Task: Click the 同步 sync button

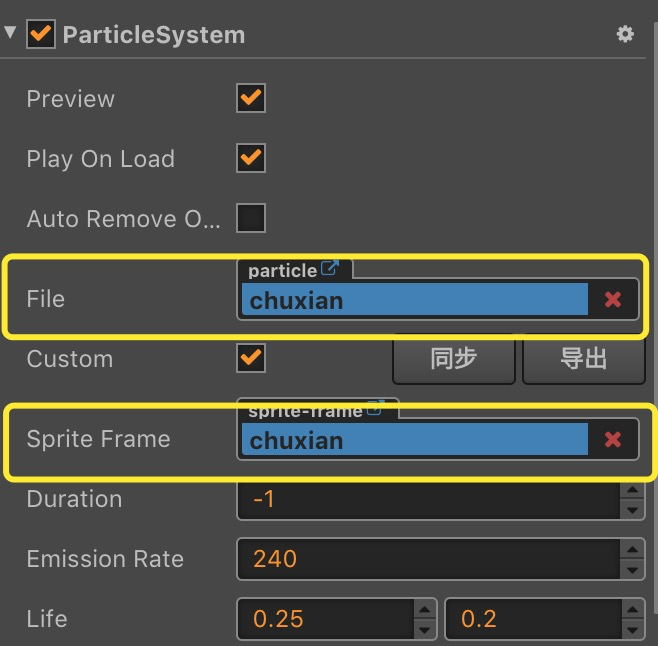Action: pos(453,359)
